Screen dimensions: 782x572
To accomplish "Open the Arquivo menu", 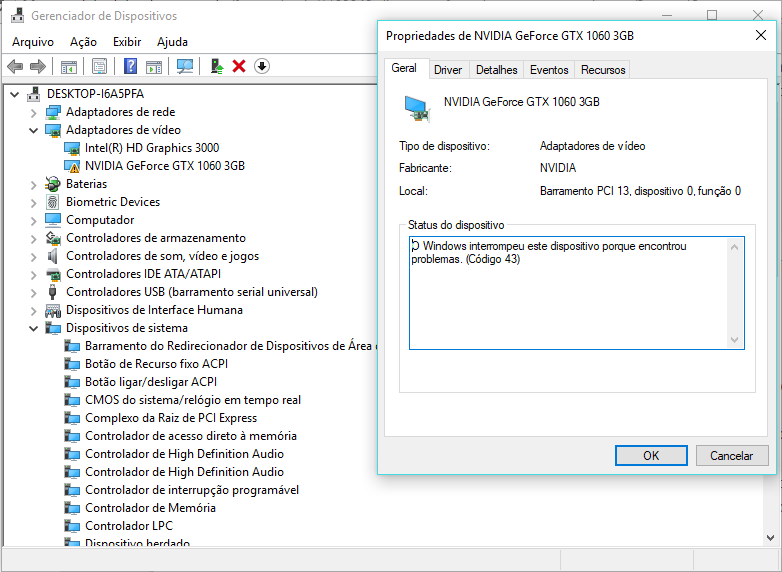I will click(33, 42).
